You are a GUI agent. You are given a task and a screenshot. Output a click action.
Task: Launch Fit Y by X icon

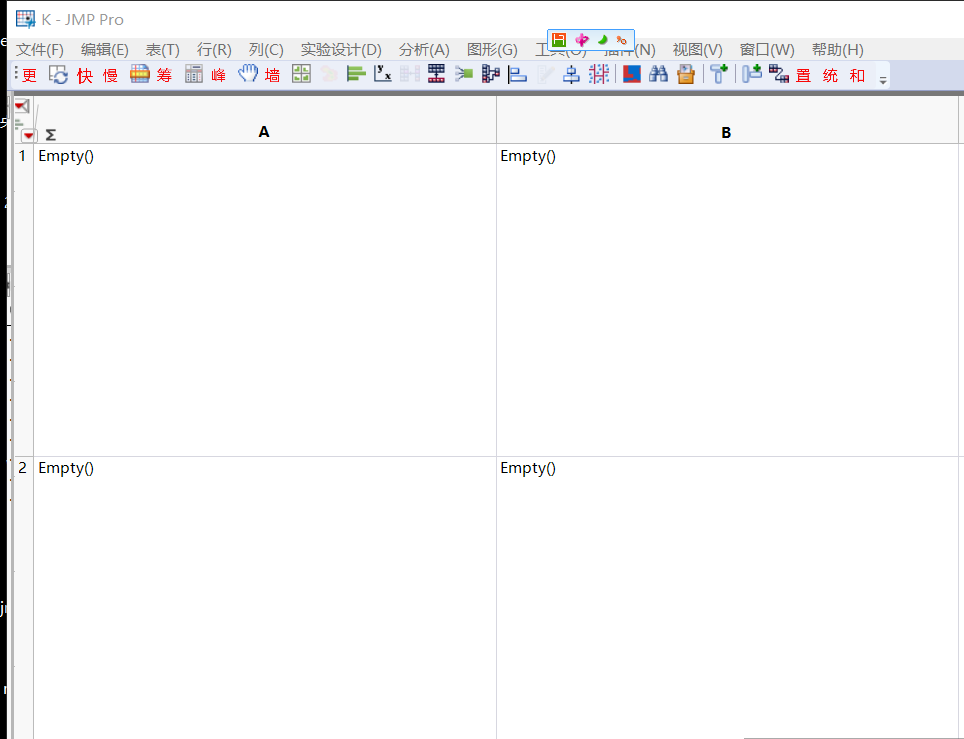pyautogui.click(x=382, y=74)
